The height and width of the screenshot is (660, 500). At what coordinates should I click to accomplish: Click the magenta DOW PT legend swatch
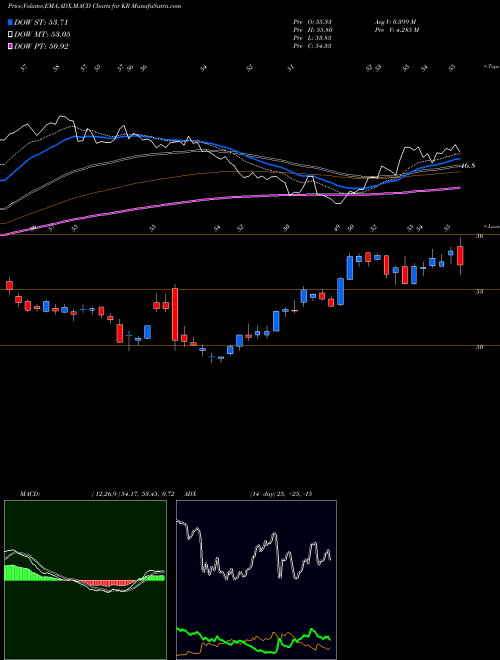click(11, 47)
